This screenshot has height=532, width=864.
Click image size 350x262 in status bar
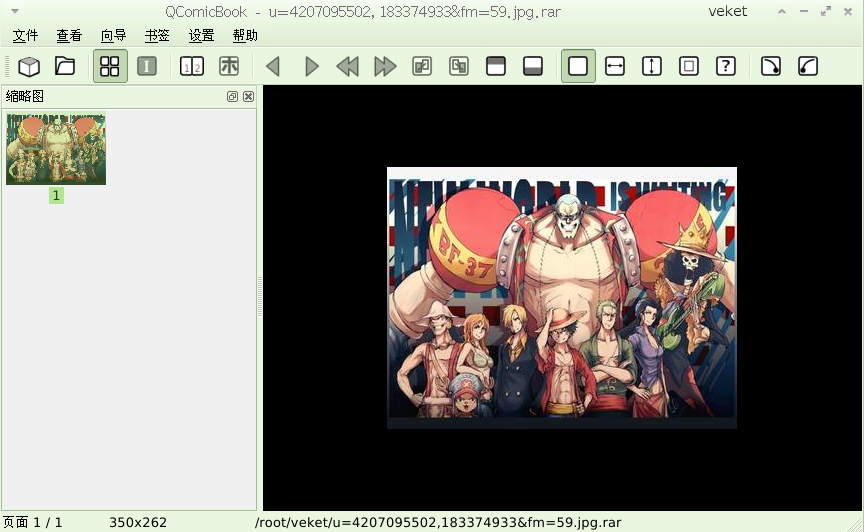[x=138, y=522]
